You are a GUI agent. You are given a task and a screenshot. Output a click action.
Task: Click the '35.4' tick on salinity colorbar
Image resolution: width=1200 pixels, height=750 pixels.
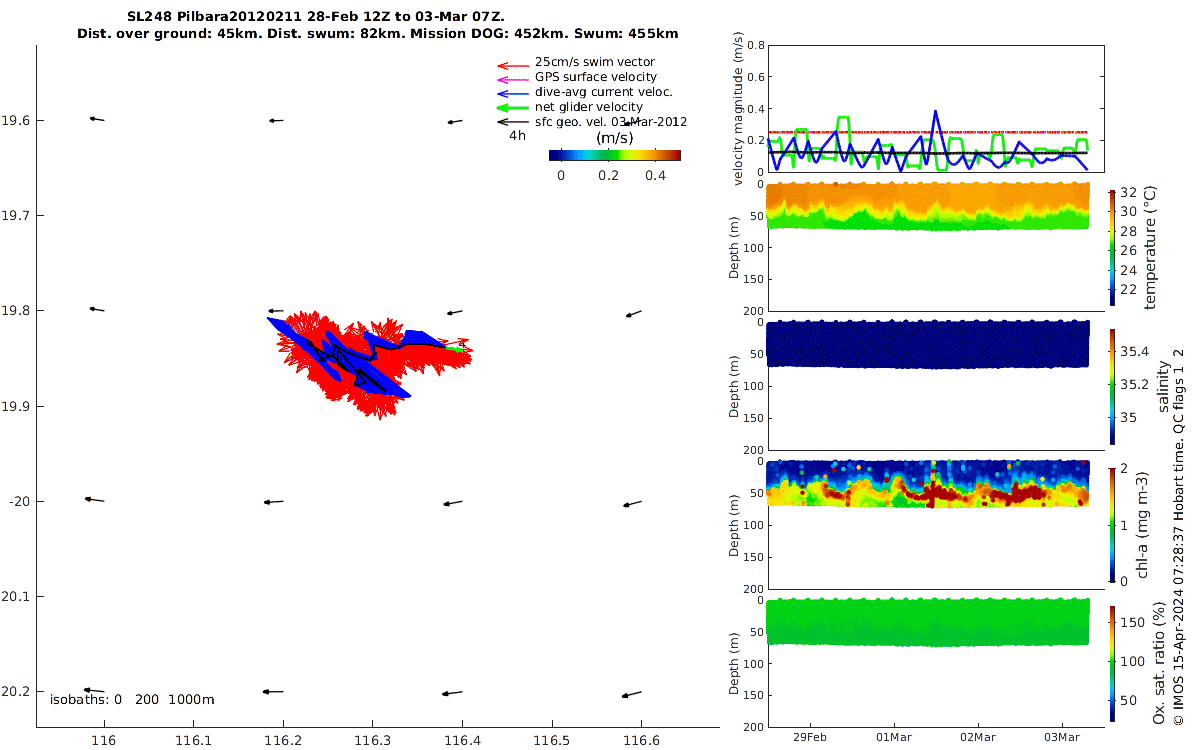tap(1135, 351)
